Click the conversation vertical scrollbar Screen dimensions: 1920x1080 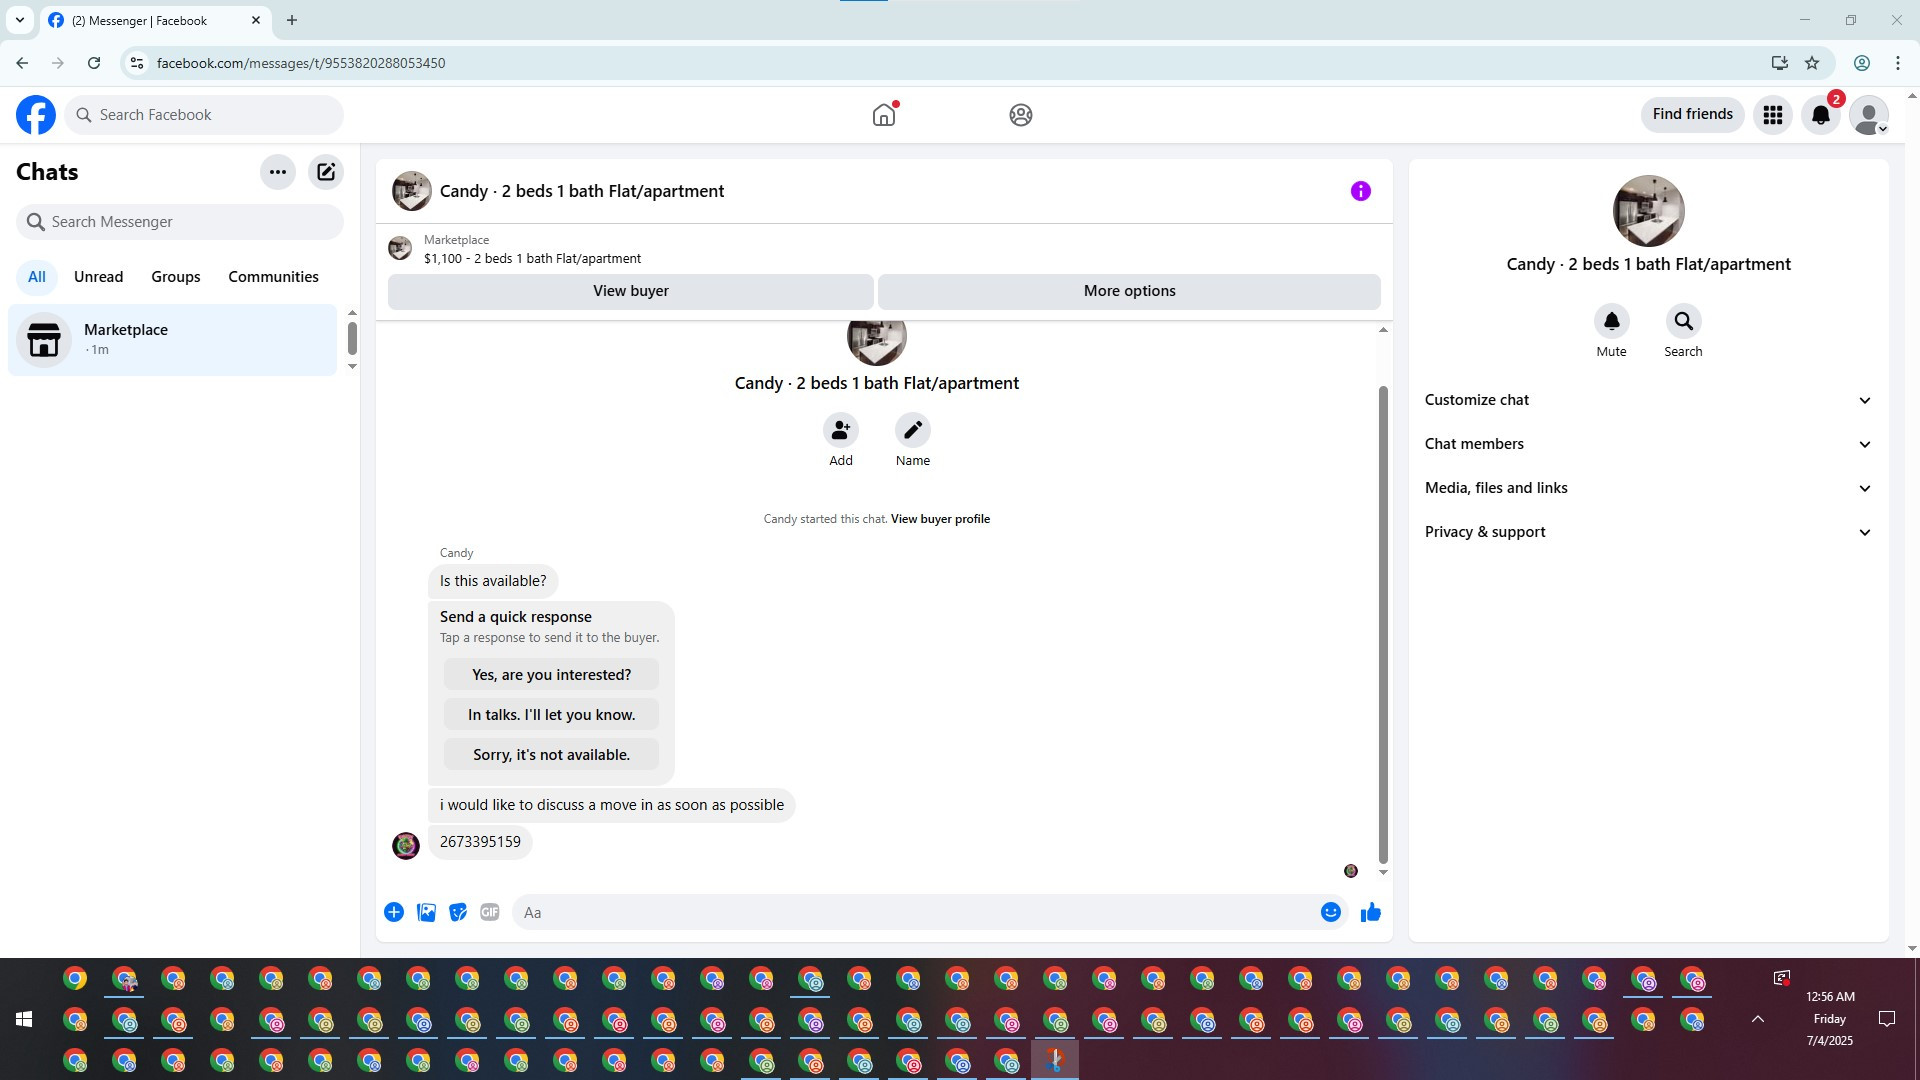[1383, 620]
